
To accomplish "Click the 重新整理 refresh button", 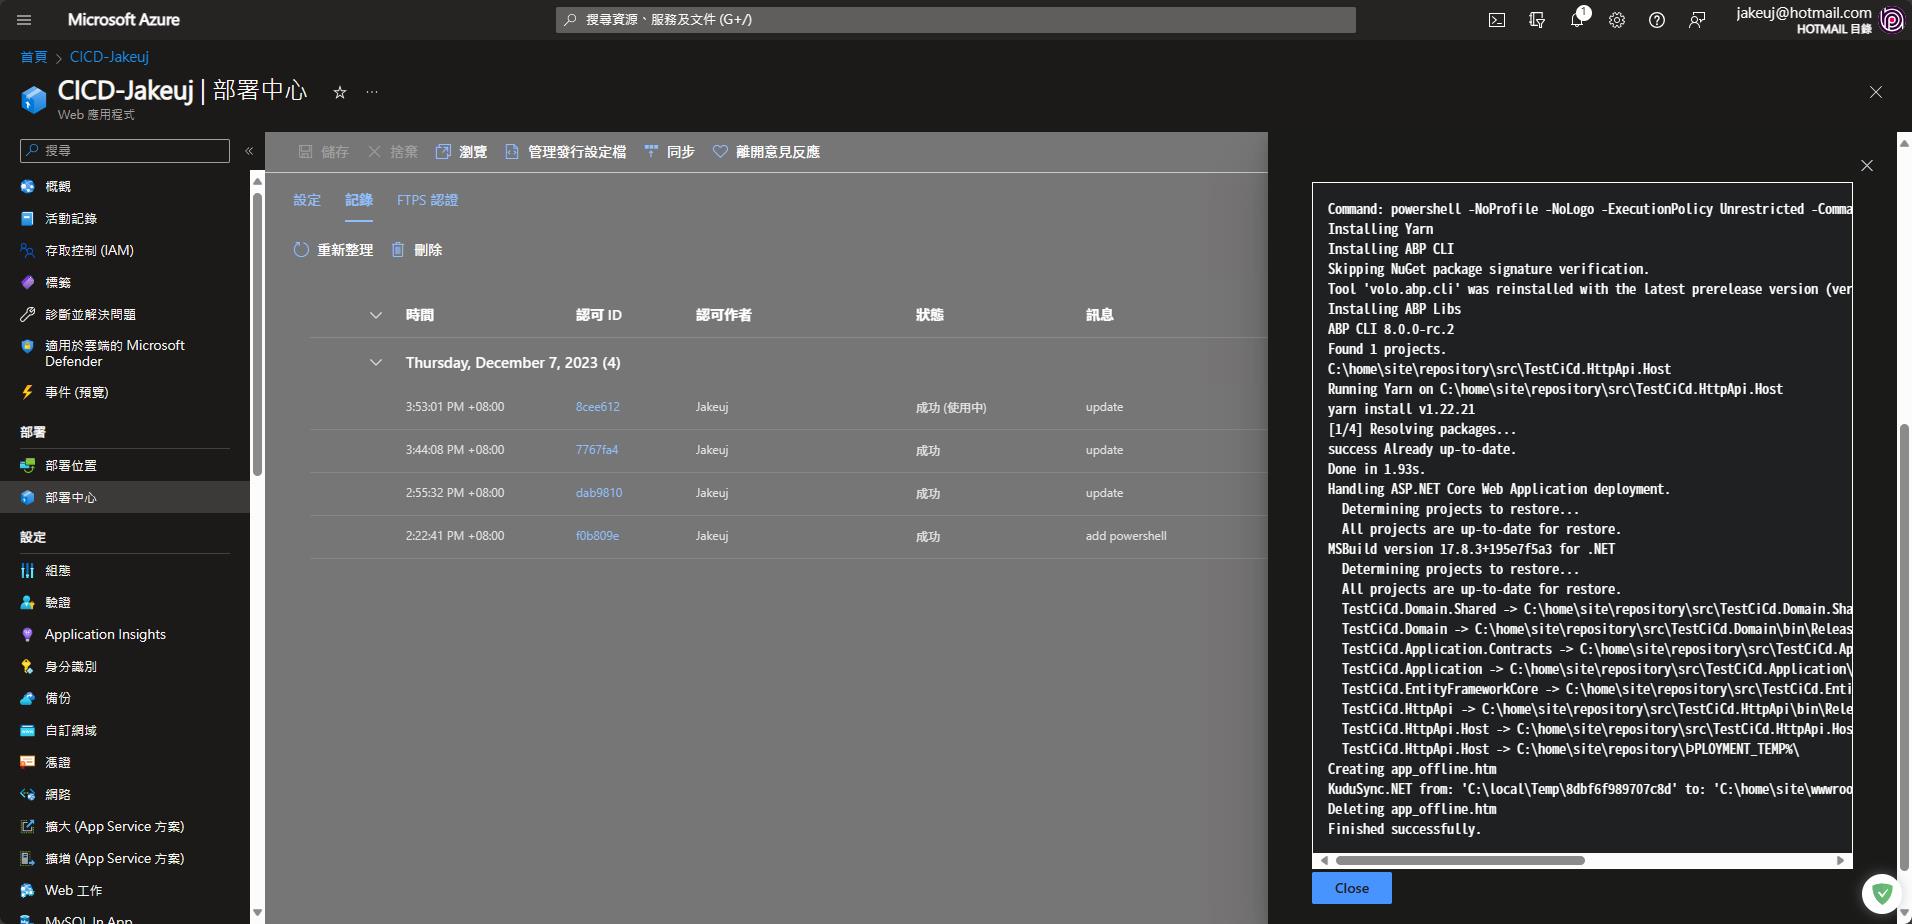I will click(333, 250).
